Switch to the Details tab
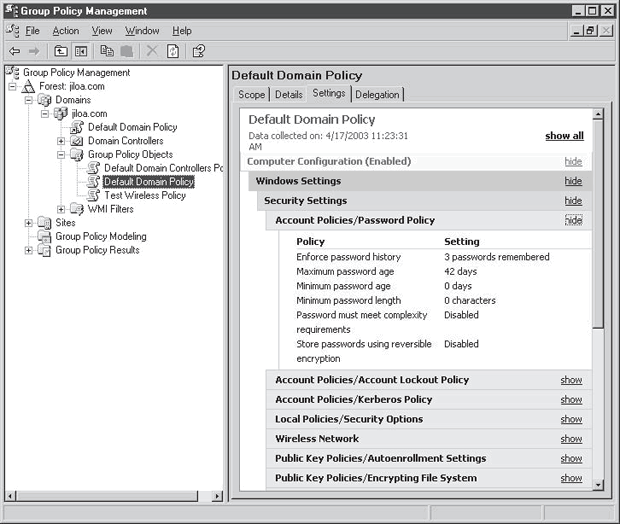This screenshot has width=620, height=524. [x=289, y=95]
